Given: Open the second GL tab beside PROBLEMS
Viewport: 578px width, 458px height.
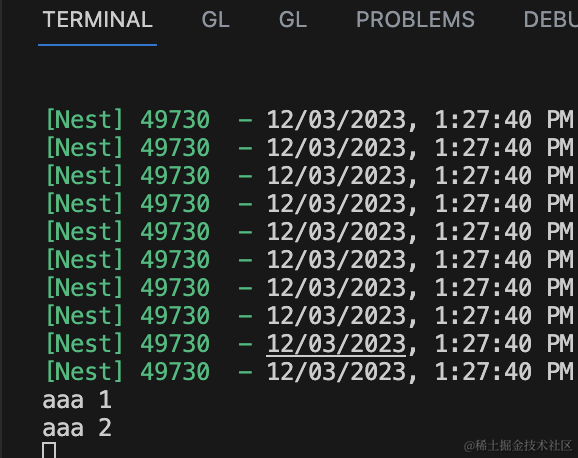Looking at the screenshot, I should coord(293,20).
